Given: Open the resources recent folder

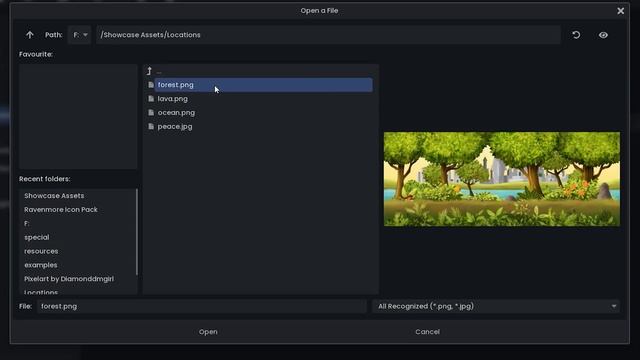Looking at the screenshot, I should pos(41,251).
